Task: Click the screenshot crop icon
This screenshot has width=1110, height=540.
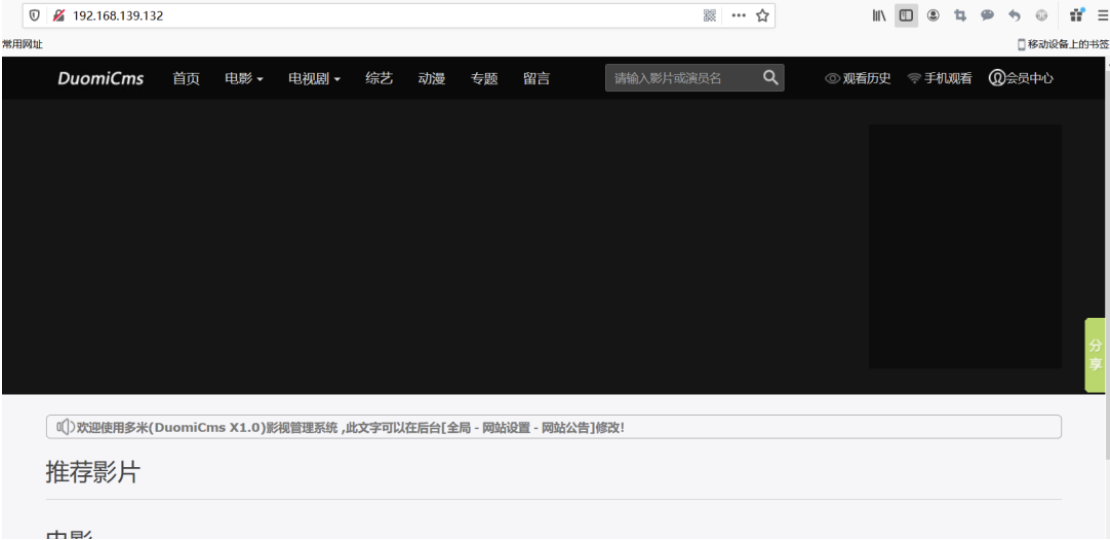Action: 960,16
